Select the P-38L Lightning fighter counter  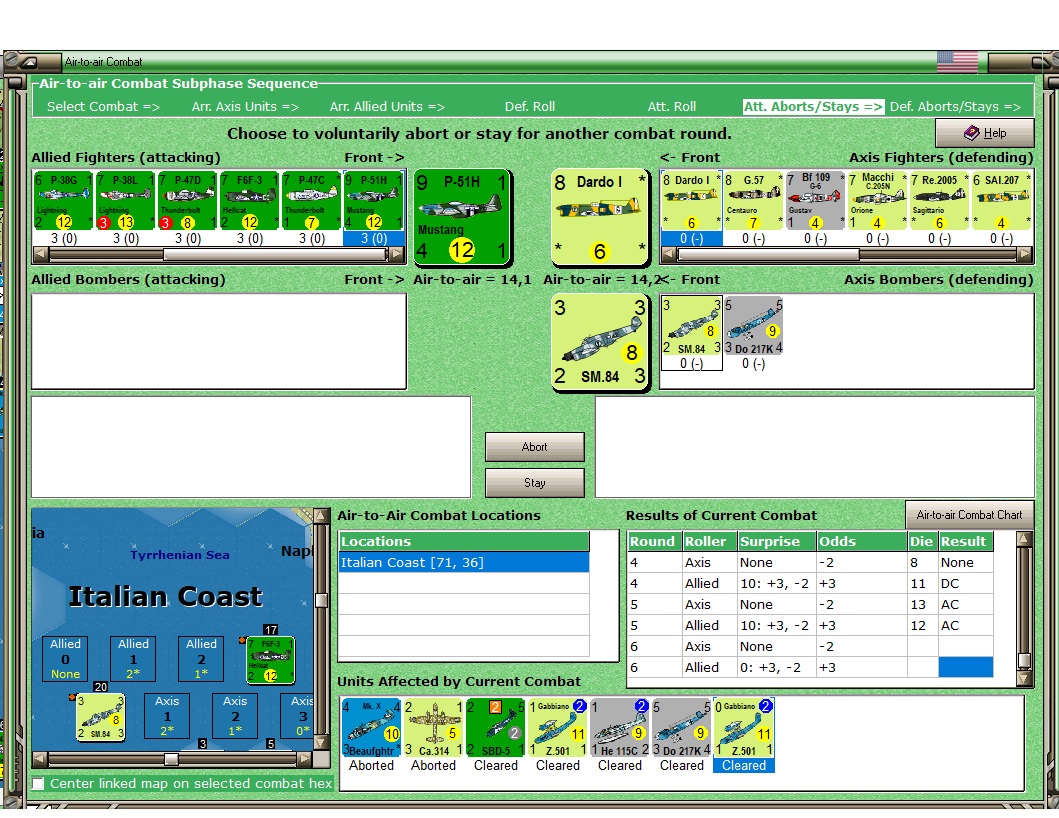(126, 201)
